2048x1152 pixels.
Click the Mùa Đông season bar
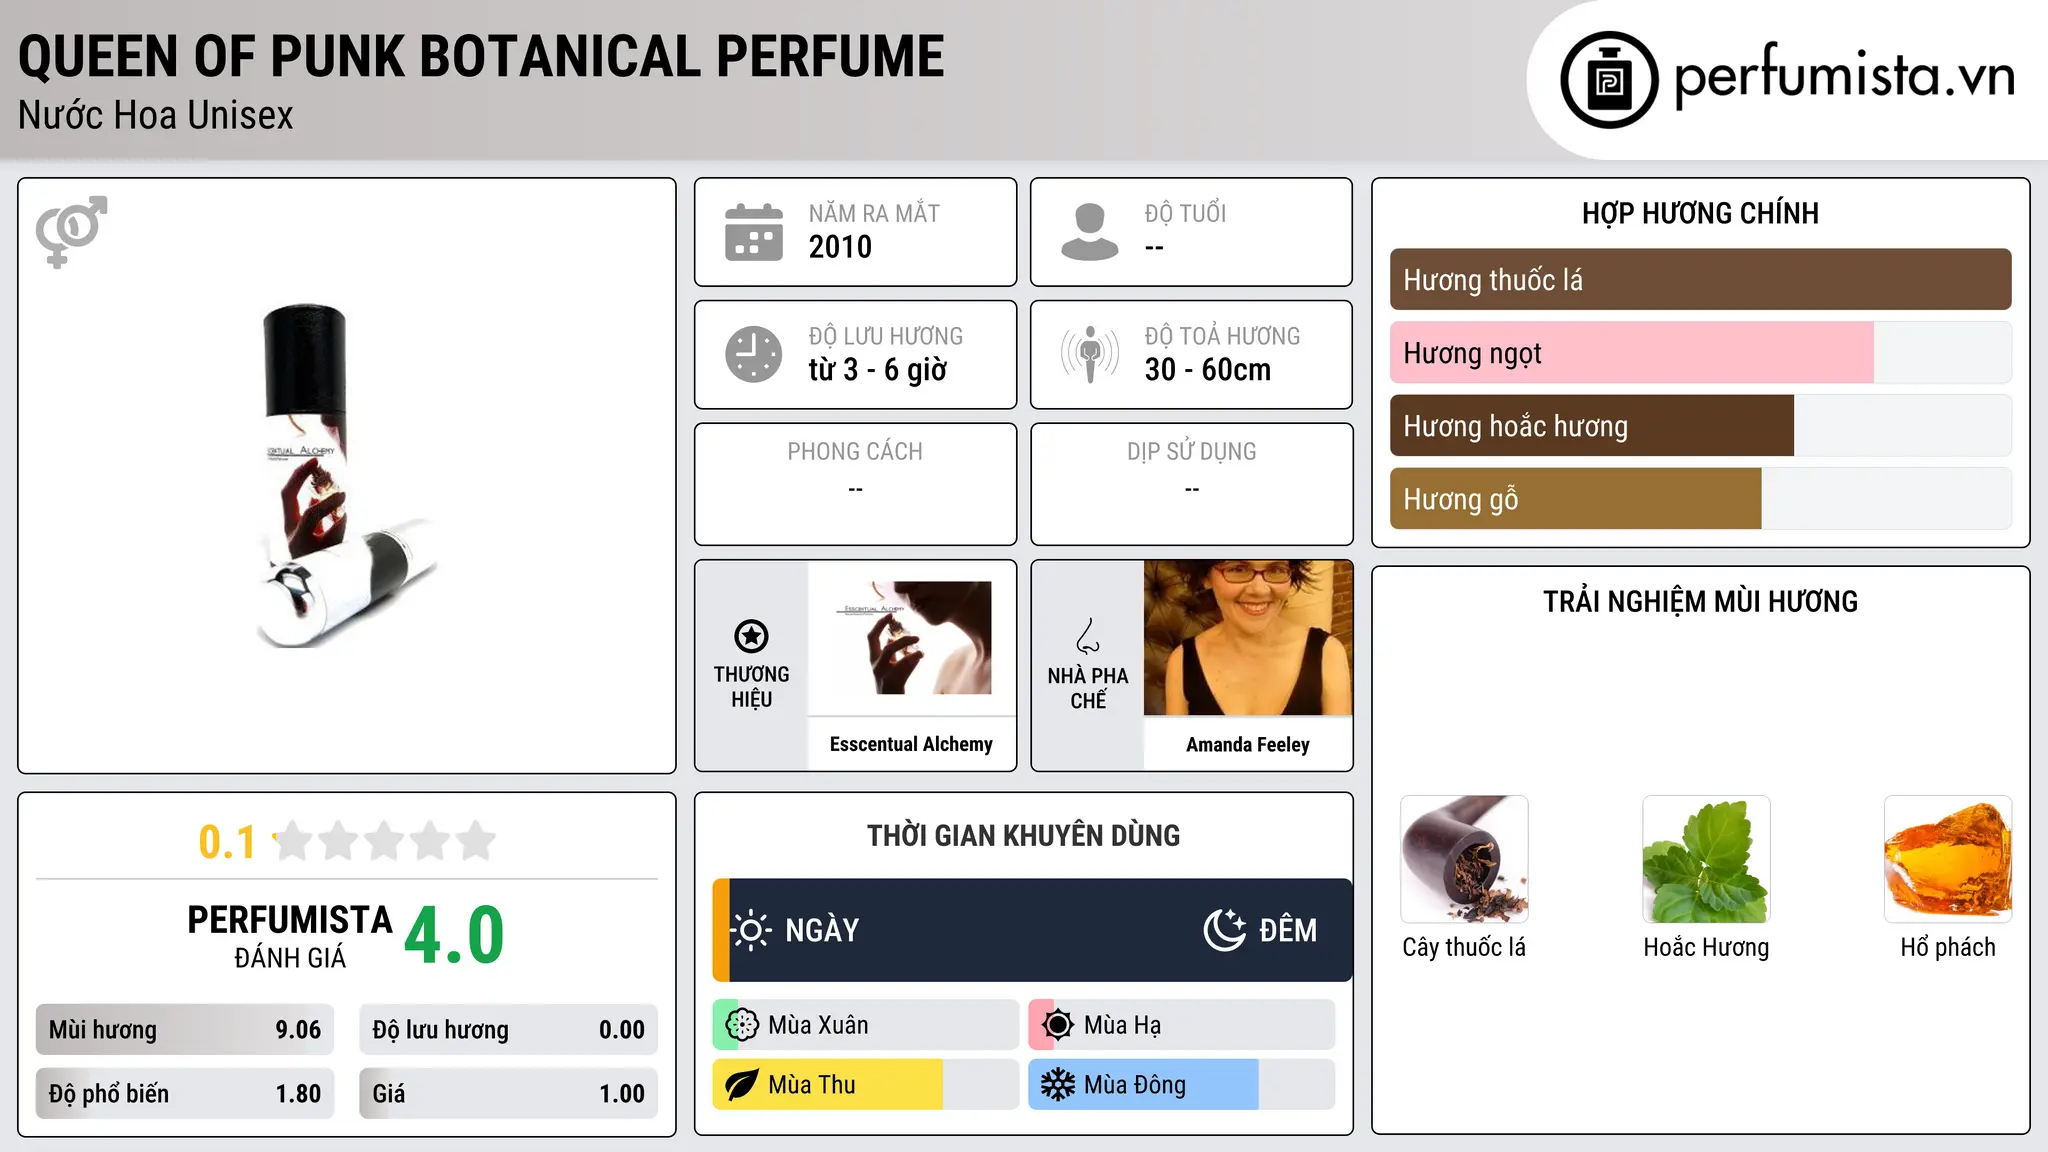[x=1182, y=1085]
